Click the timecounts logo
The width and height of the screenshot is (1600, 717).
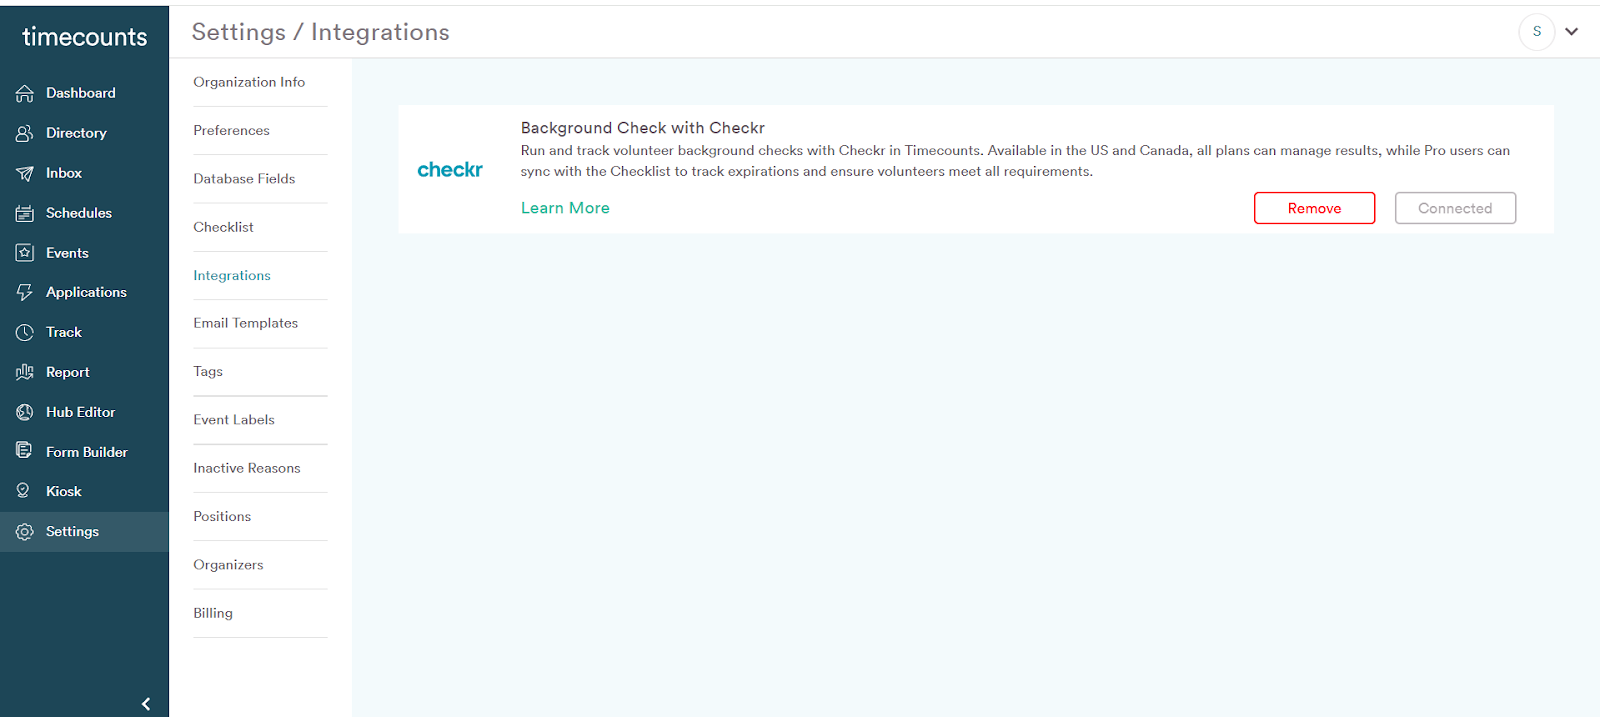click(x=84, y=37)
